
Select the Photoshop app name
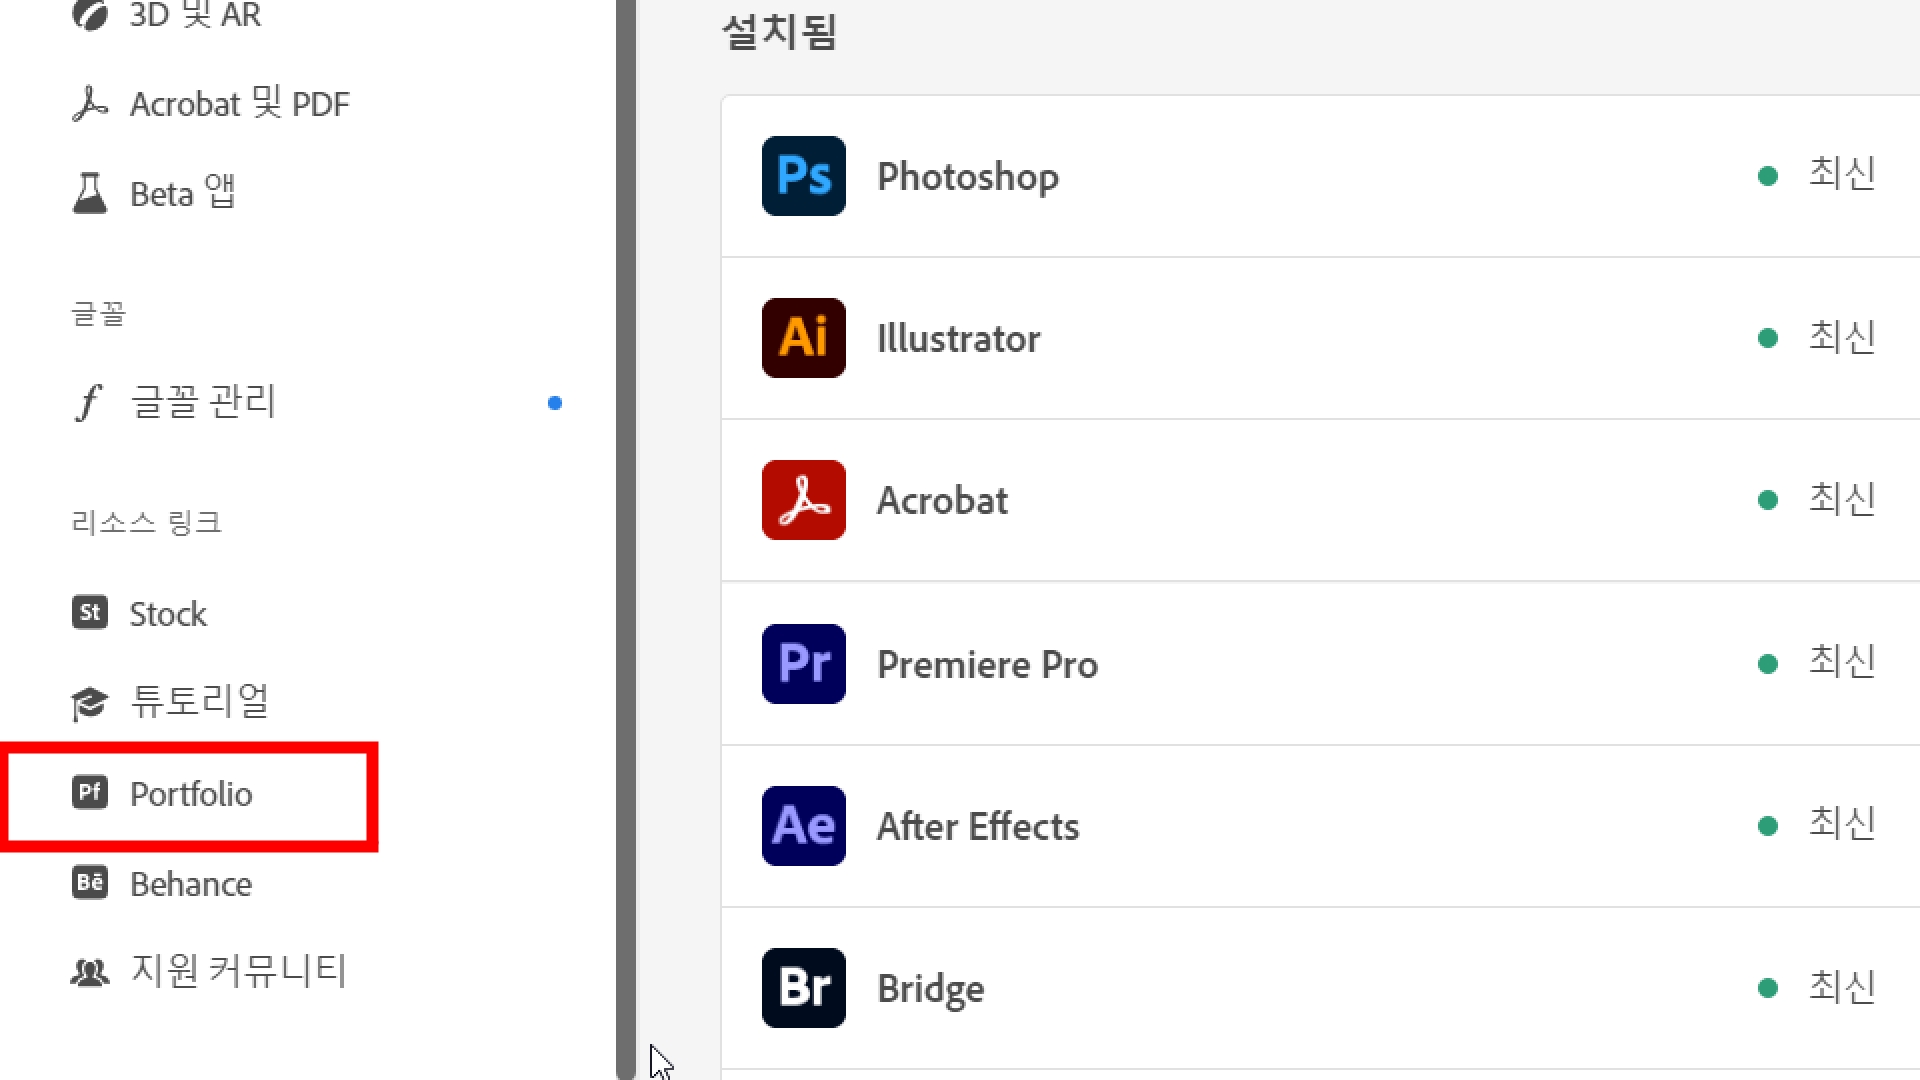(x=968, y=177)
